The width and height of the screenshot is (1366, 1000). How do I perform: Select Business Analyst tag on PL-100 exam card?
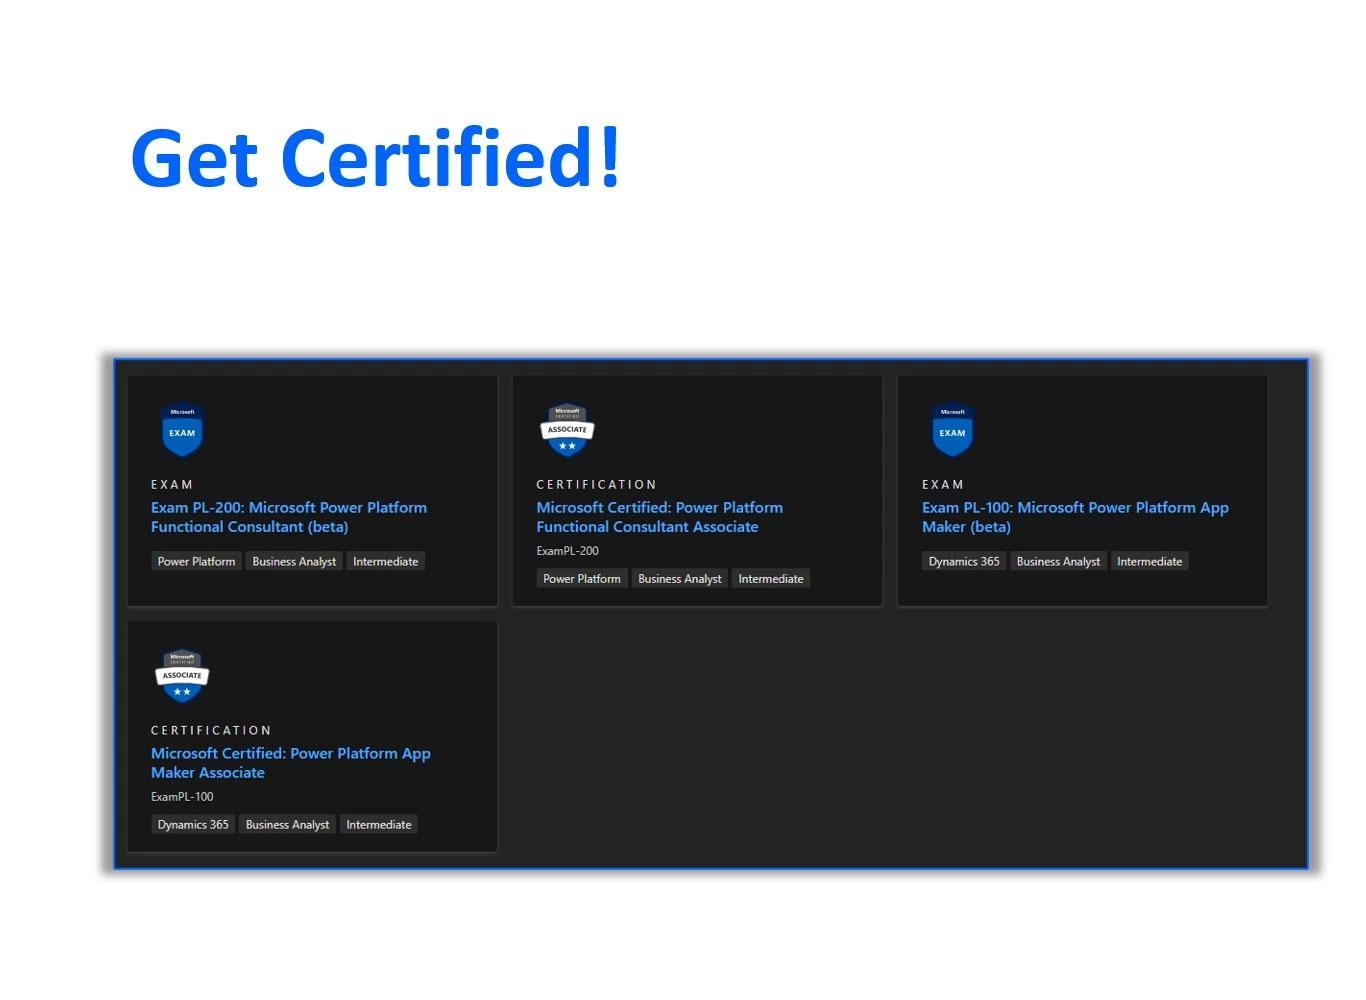click(1058, 561)
